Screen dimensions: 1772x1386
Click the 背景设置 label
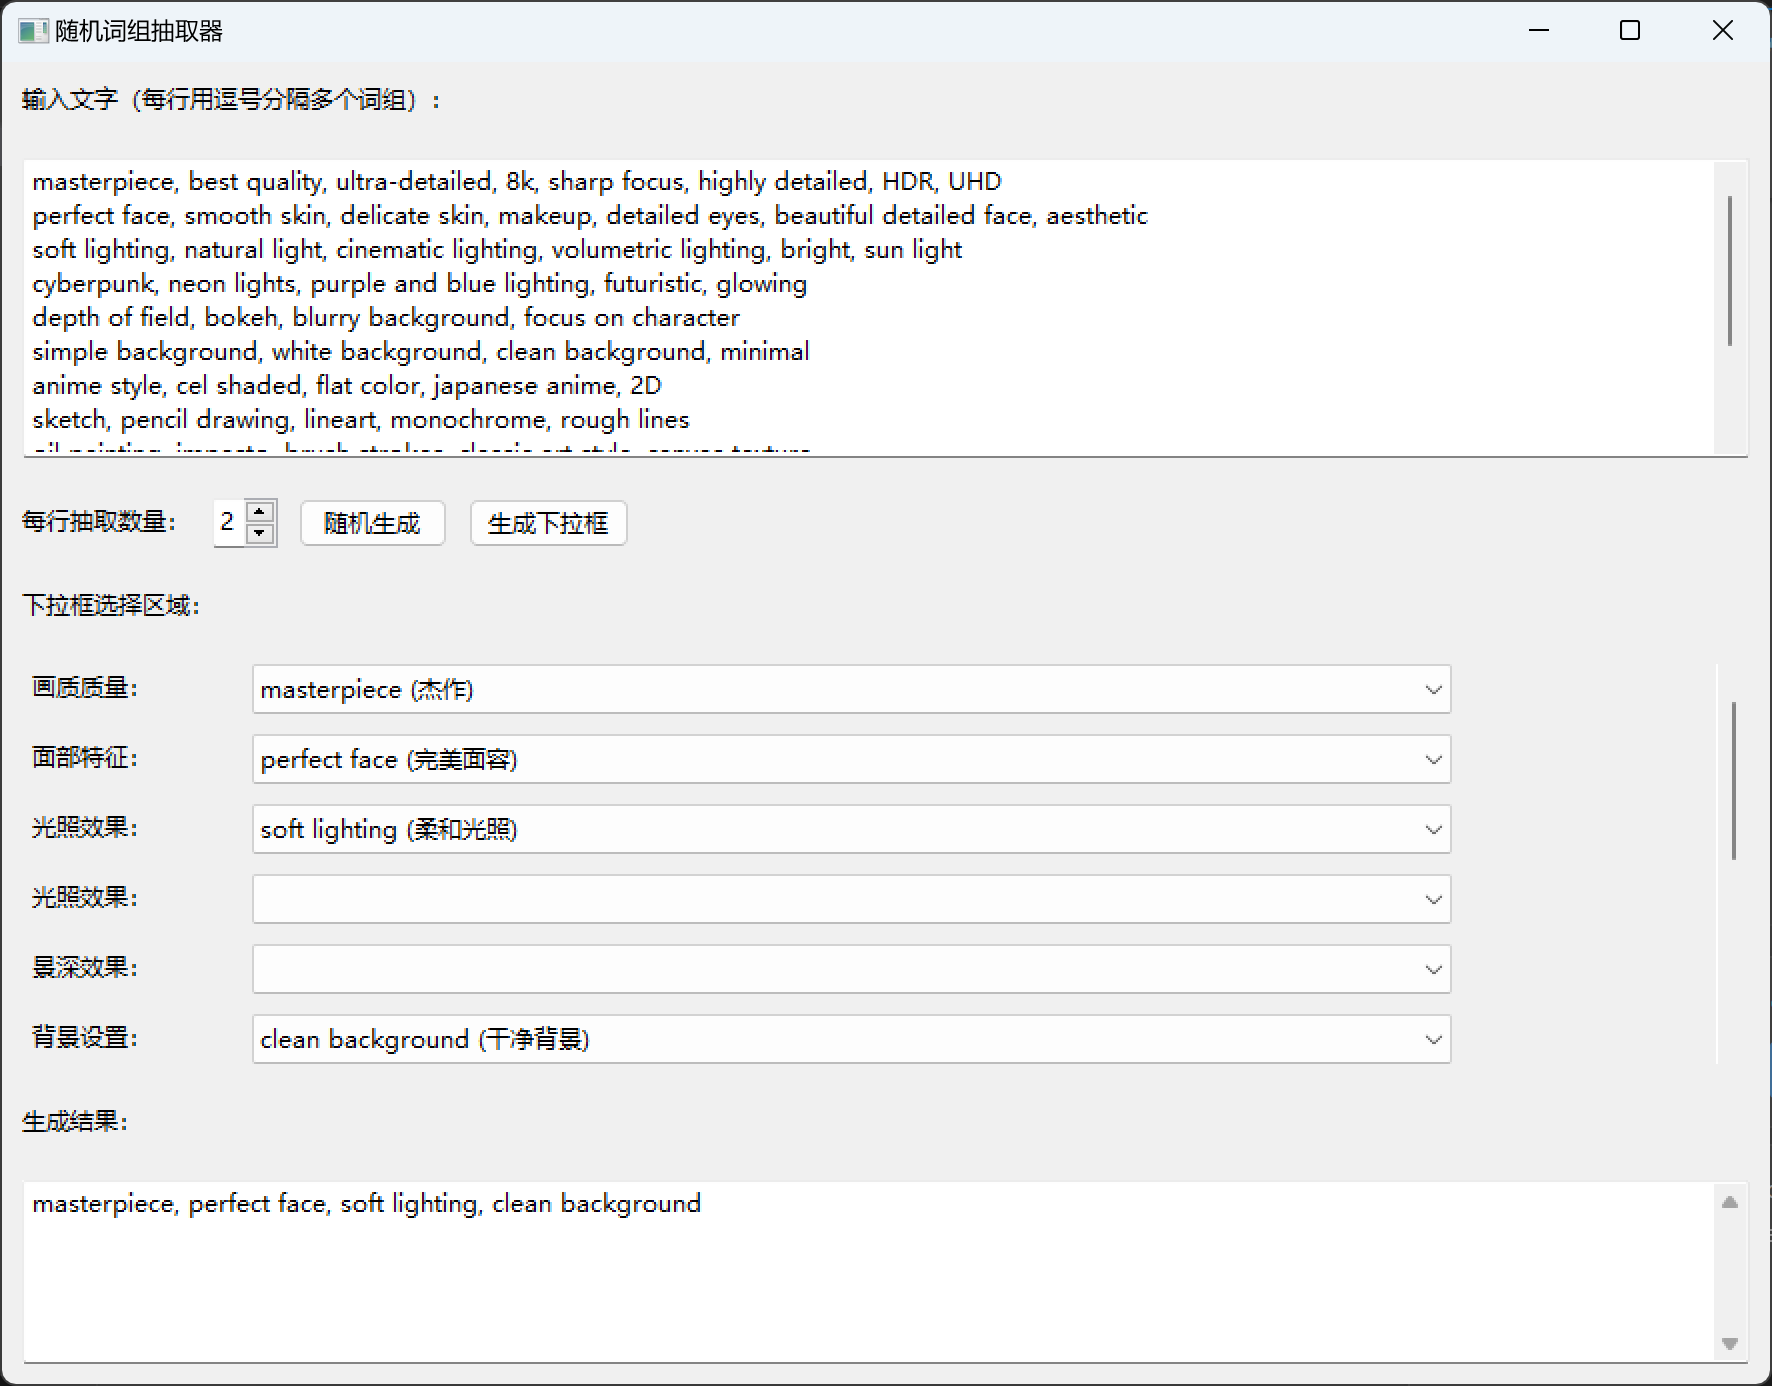point(85,1038)
